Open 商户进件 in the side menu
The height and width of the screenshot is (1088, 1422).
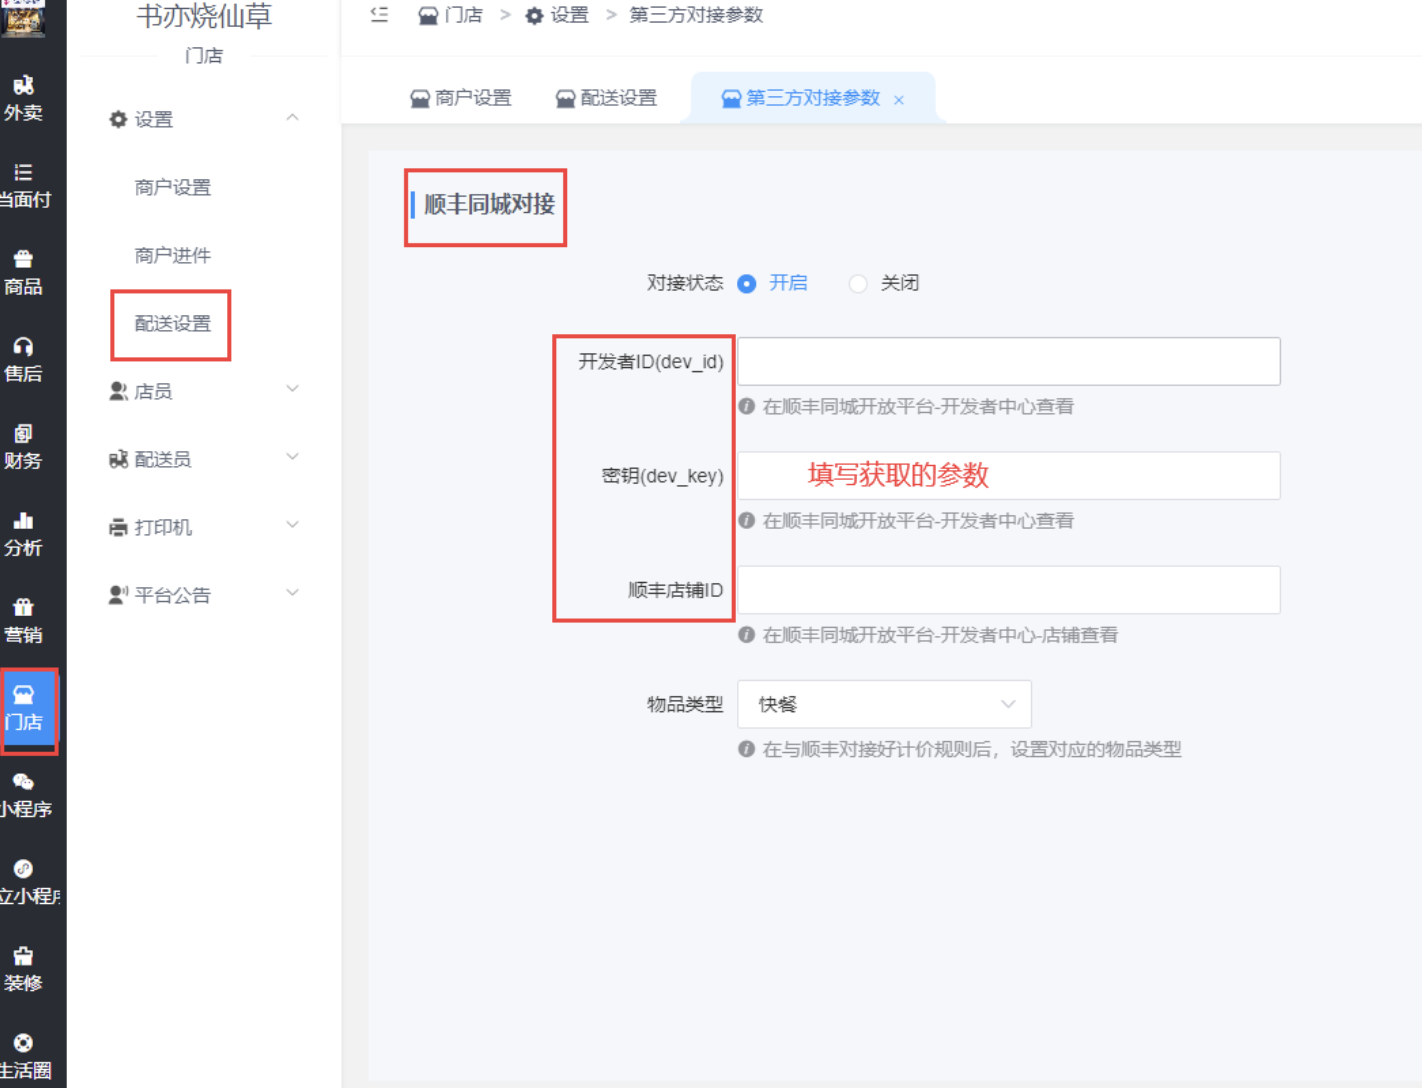(x=173, y=255)
